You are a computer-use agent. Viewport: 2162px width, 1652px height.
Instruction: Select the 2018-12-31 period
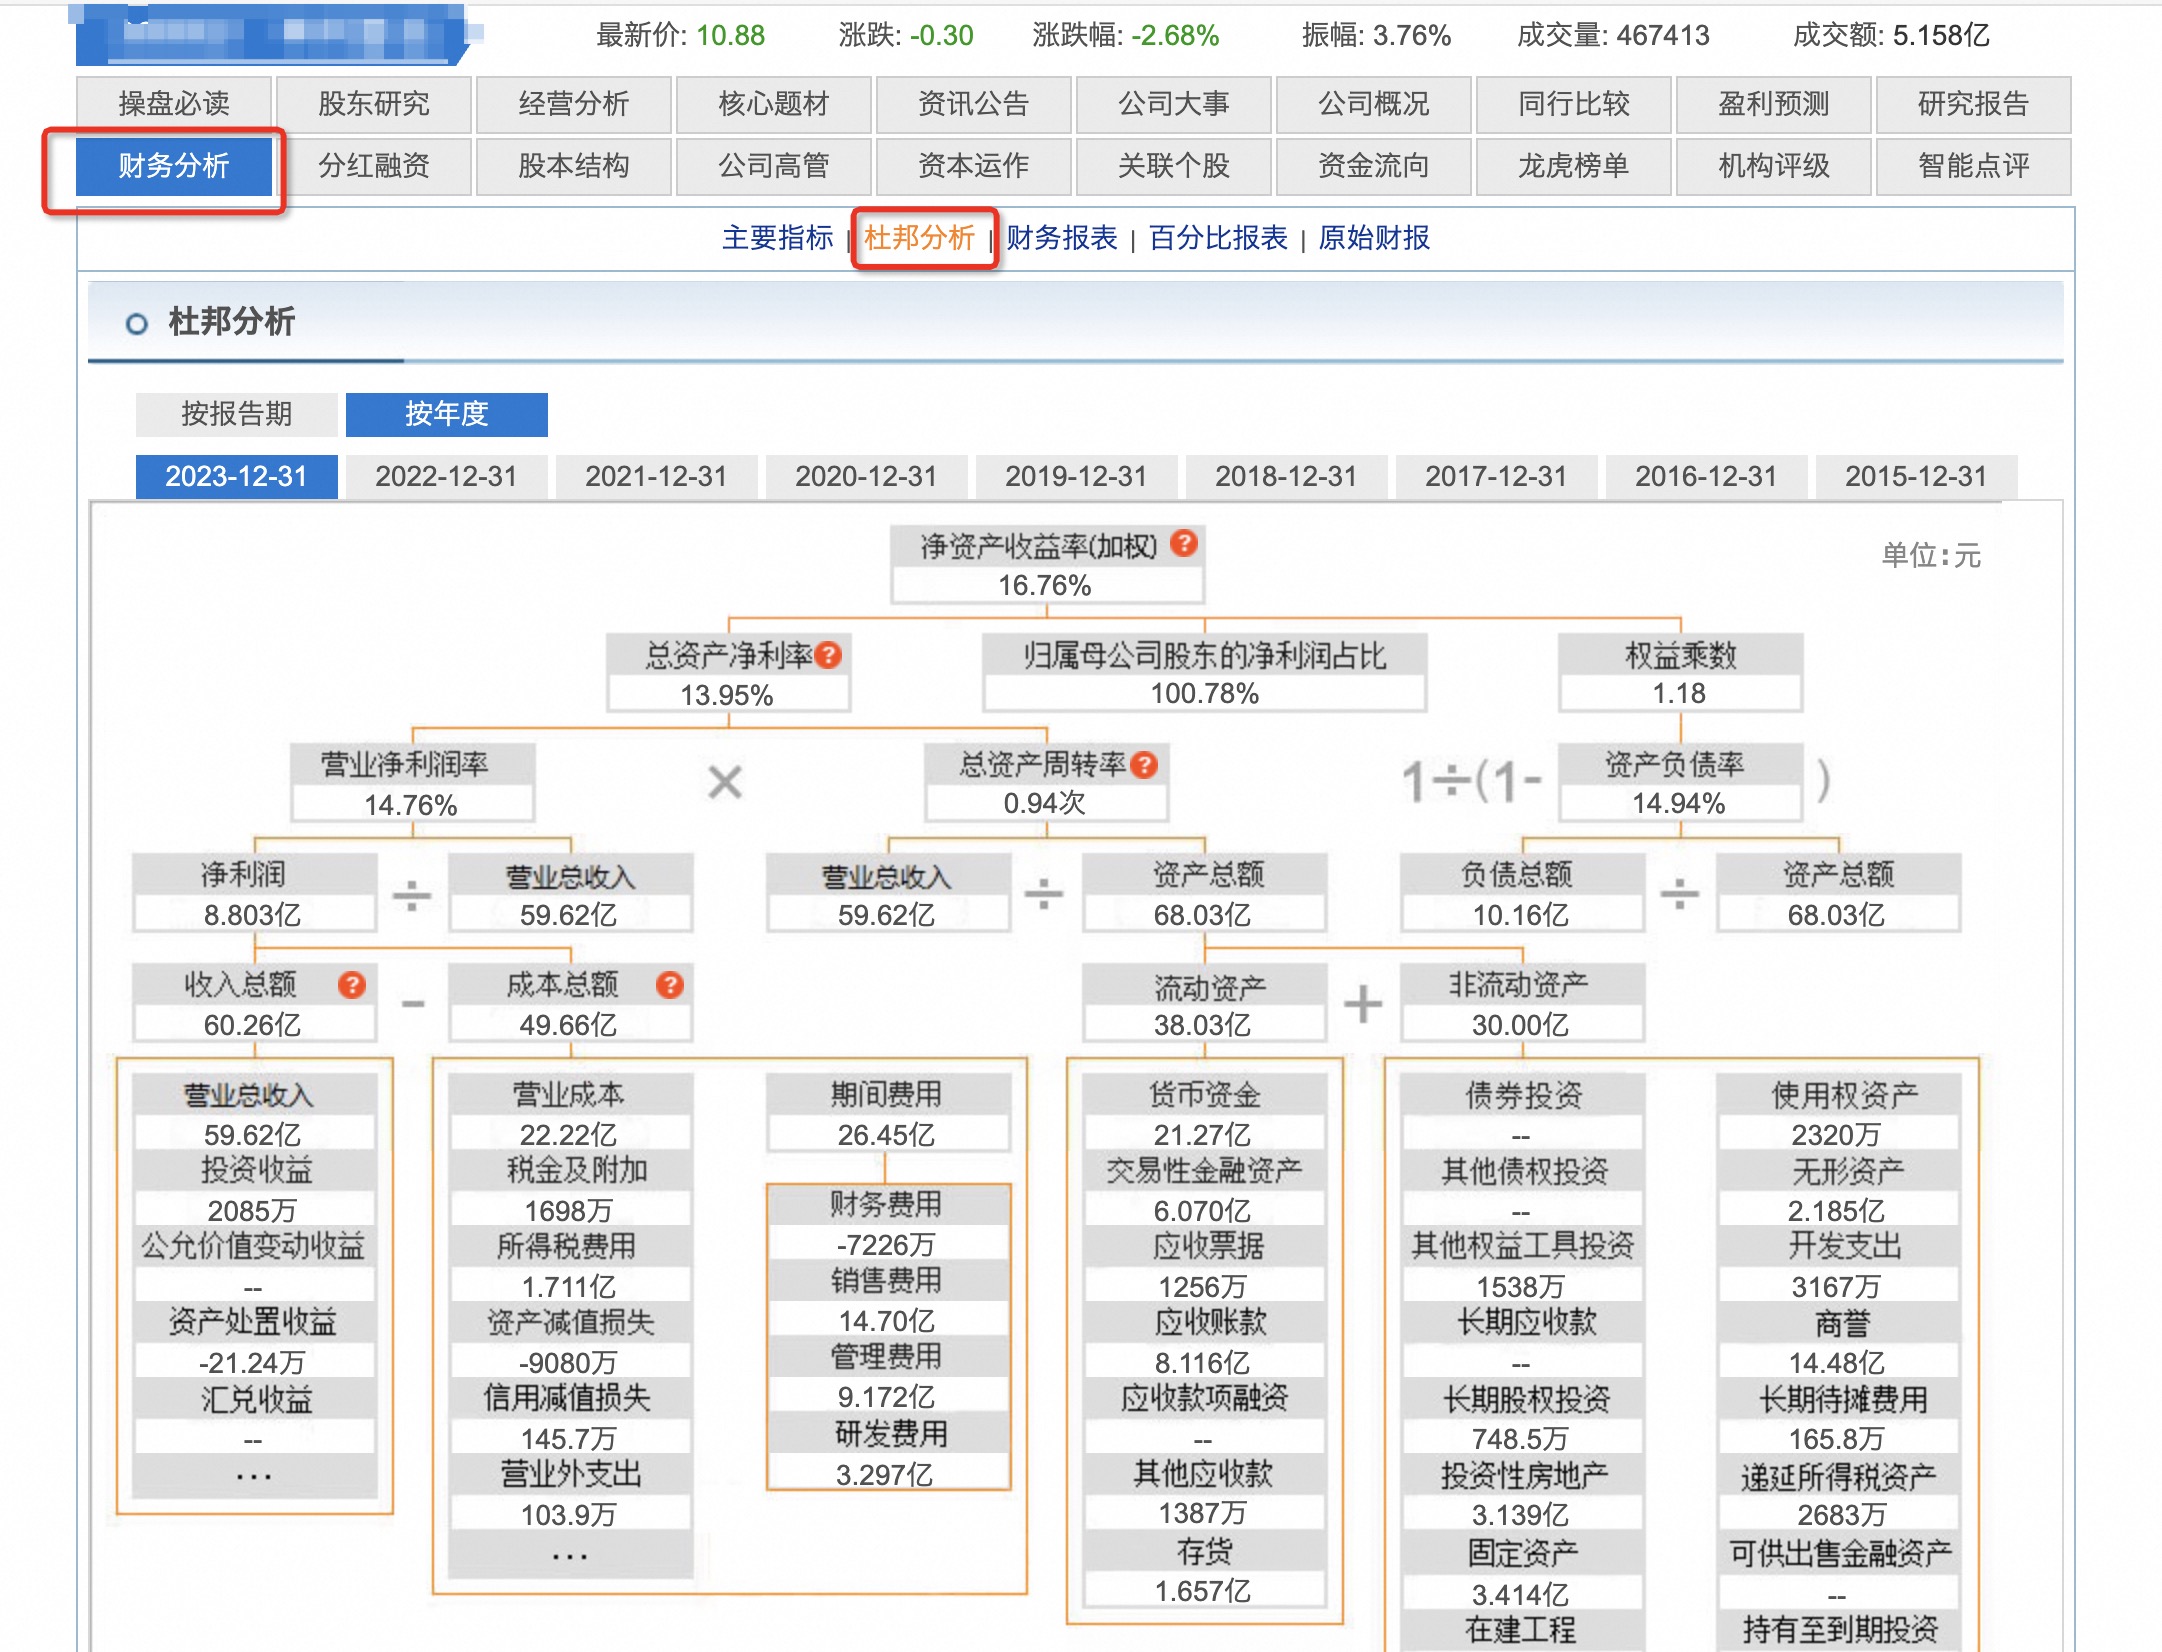click(x=1287, y=476)
